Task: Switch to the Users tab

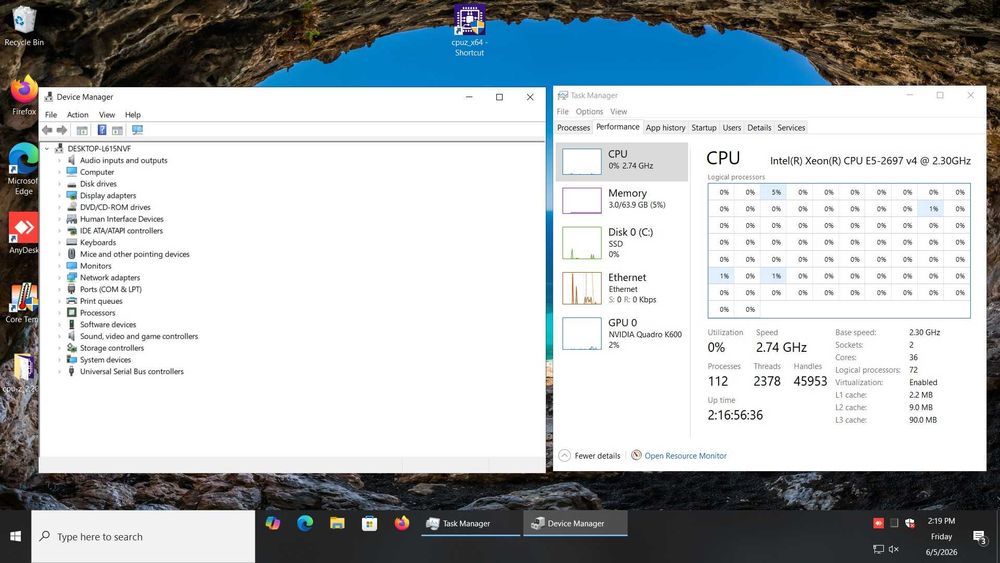Action: click(732, 128)
